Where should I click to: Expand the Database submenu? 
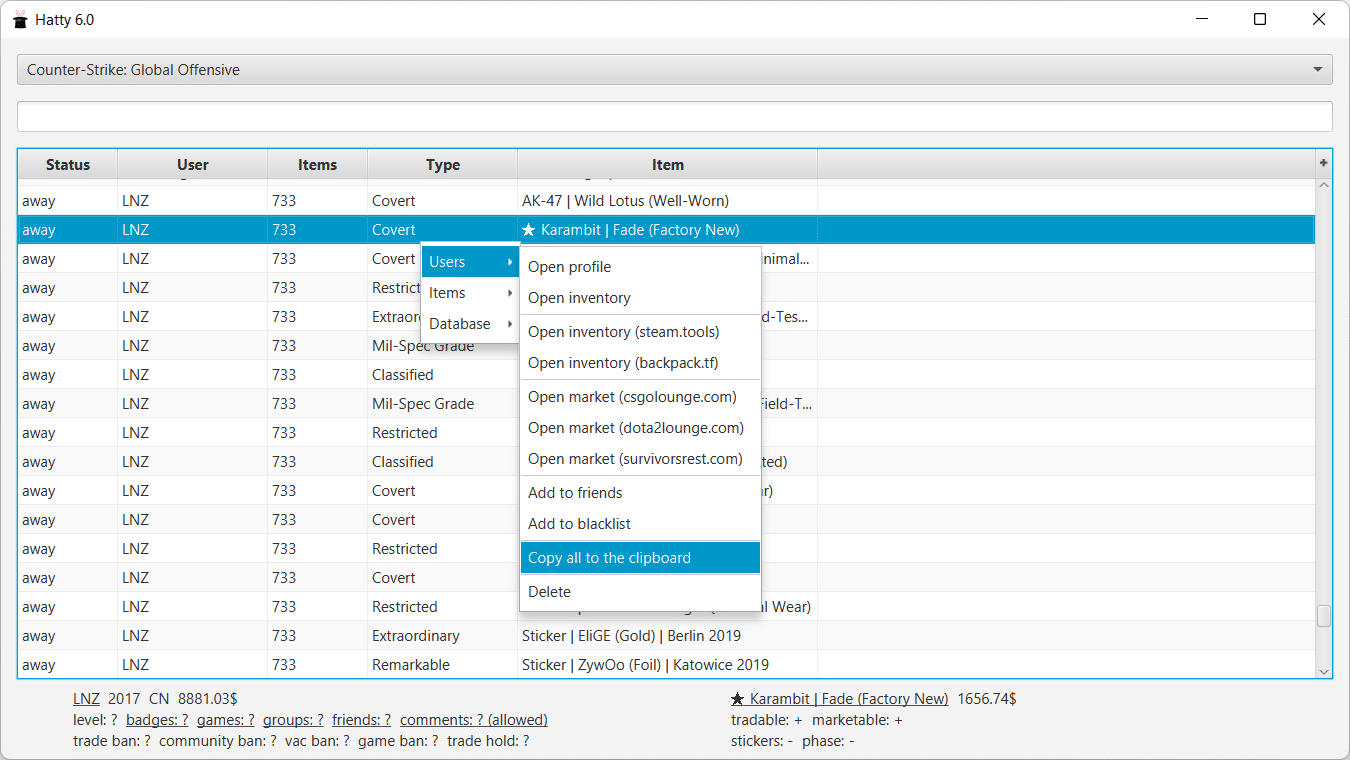pos(470,324)
